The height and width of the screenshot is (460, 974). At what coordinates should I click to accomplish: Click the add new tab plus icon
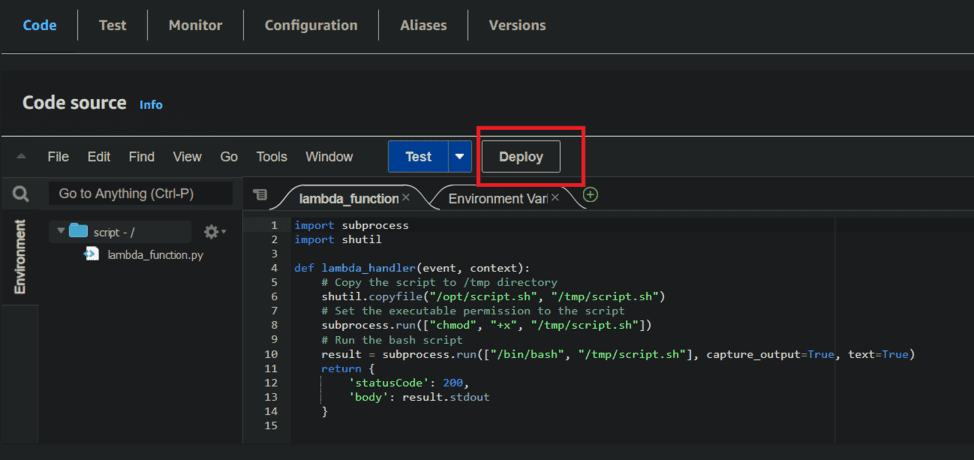[x=590, y=195]
